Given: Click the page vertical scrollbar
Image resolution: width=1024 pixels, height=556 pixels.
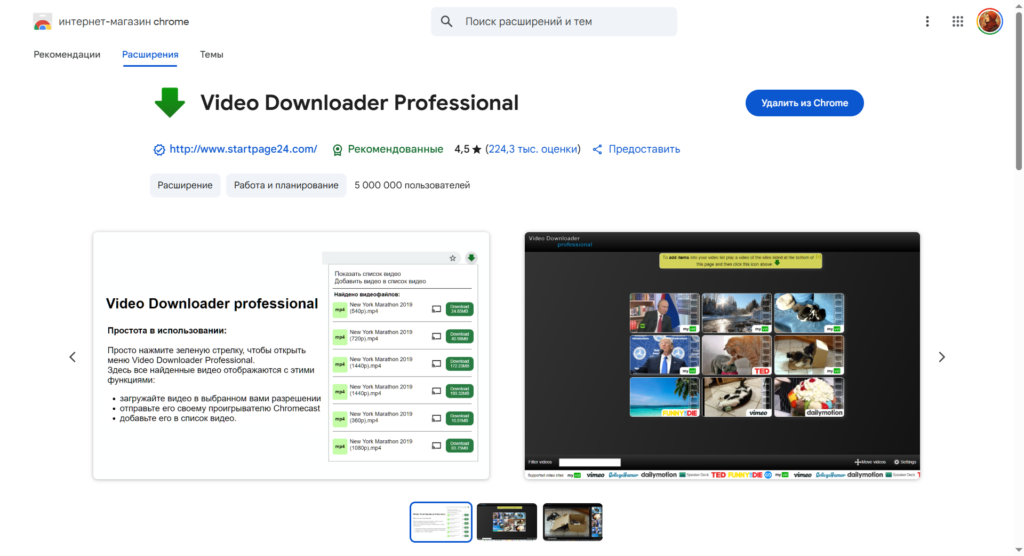Looking at the screenshot, I should 1019,91.
